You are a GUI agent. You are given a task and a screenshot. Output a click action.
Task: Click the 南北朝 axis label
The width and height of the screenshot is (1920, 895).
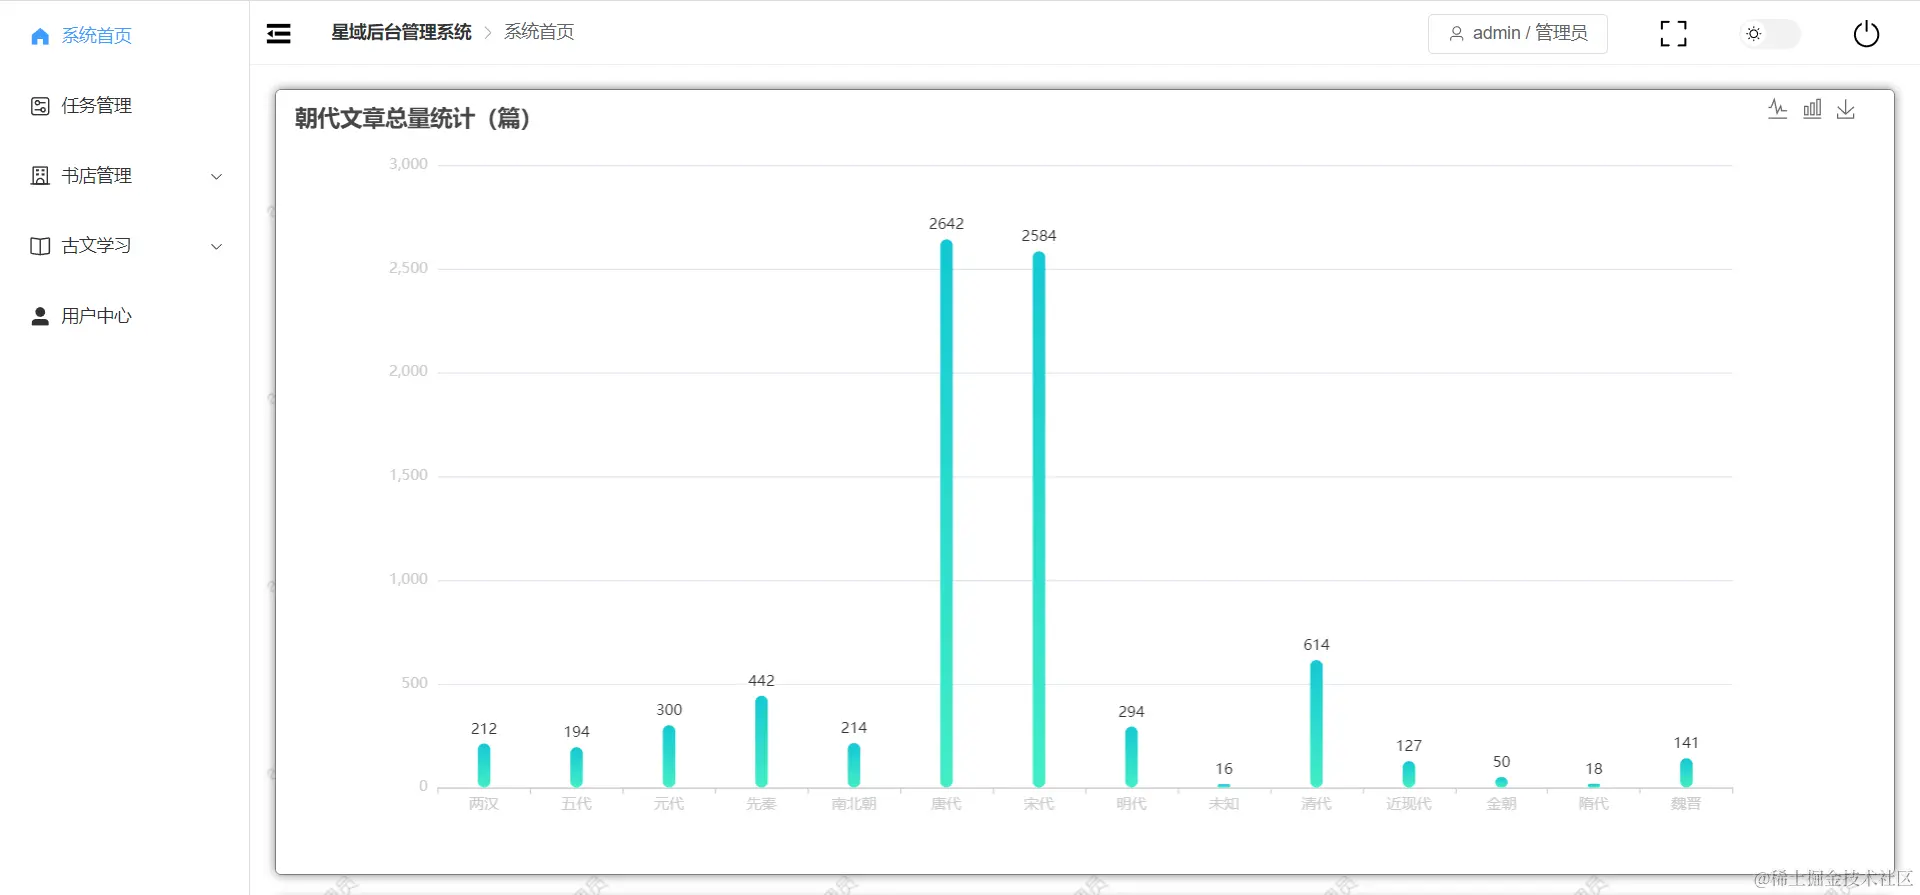(x=854, y=804)
